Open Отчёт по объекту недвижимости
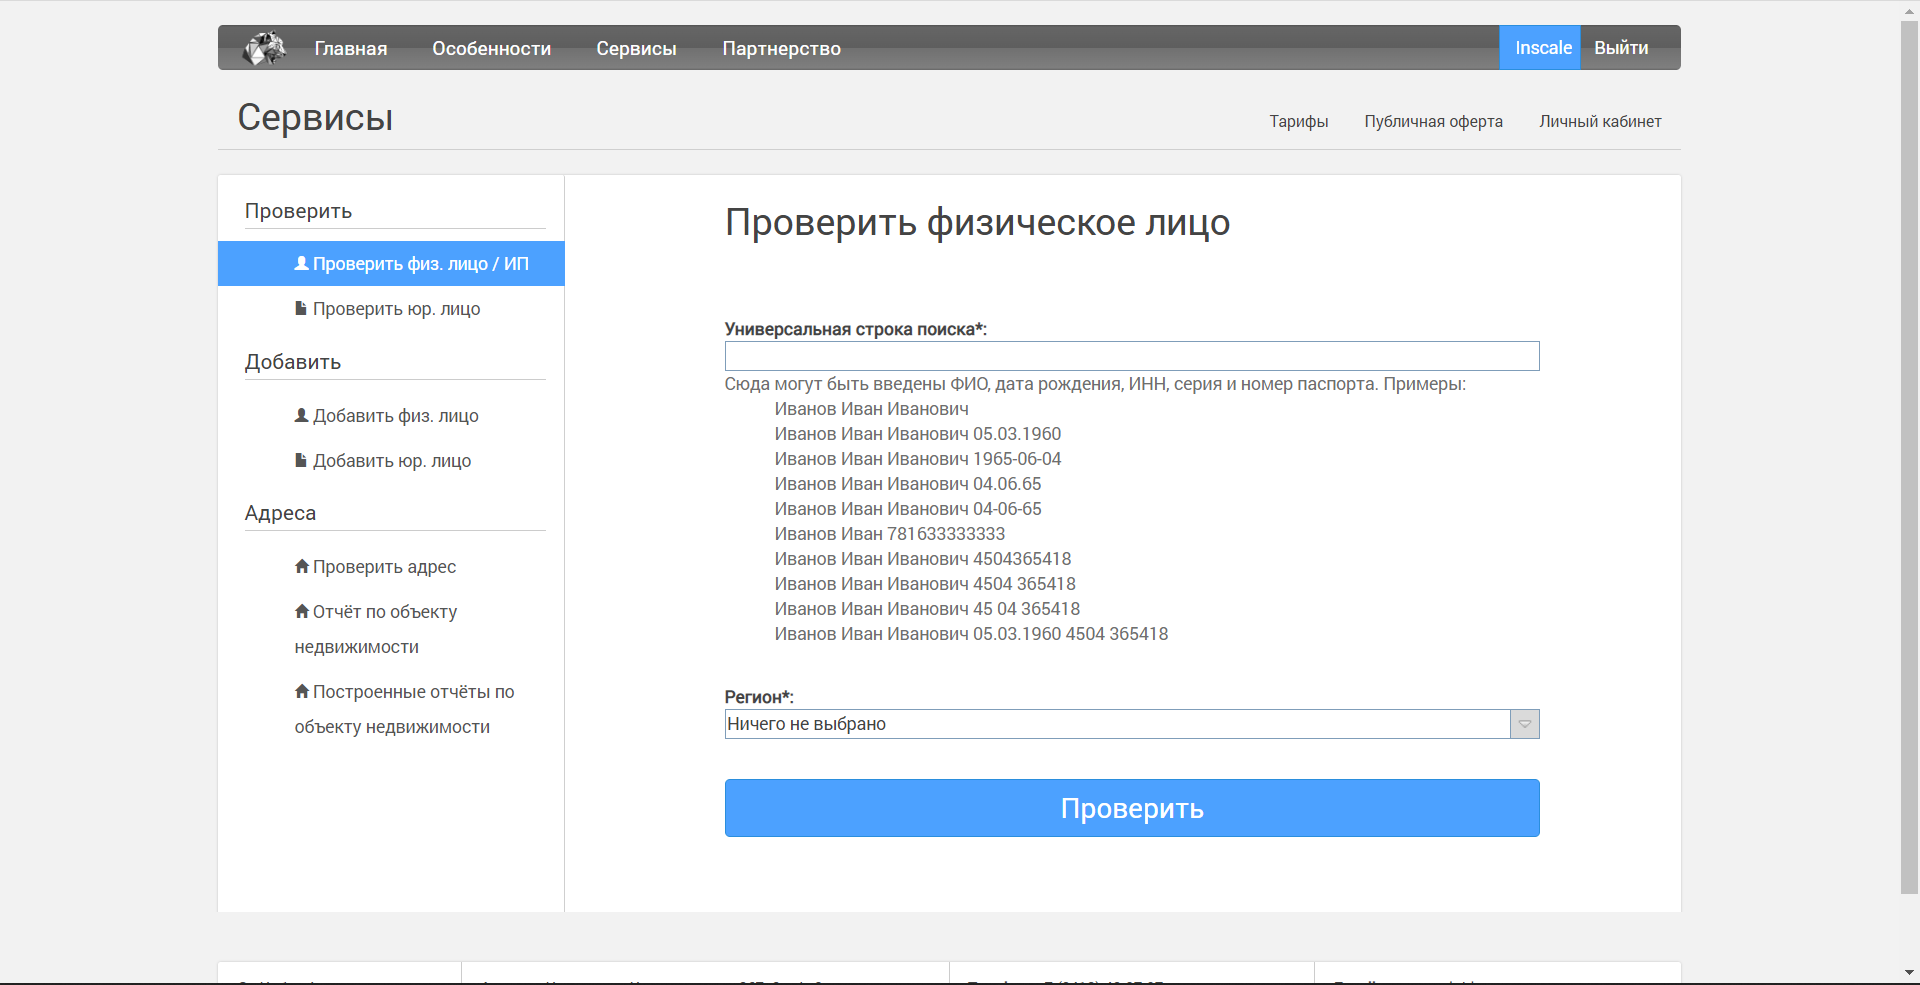Viewport: 1920px width, 985px height. pos(376,629)
